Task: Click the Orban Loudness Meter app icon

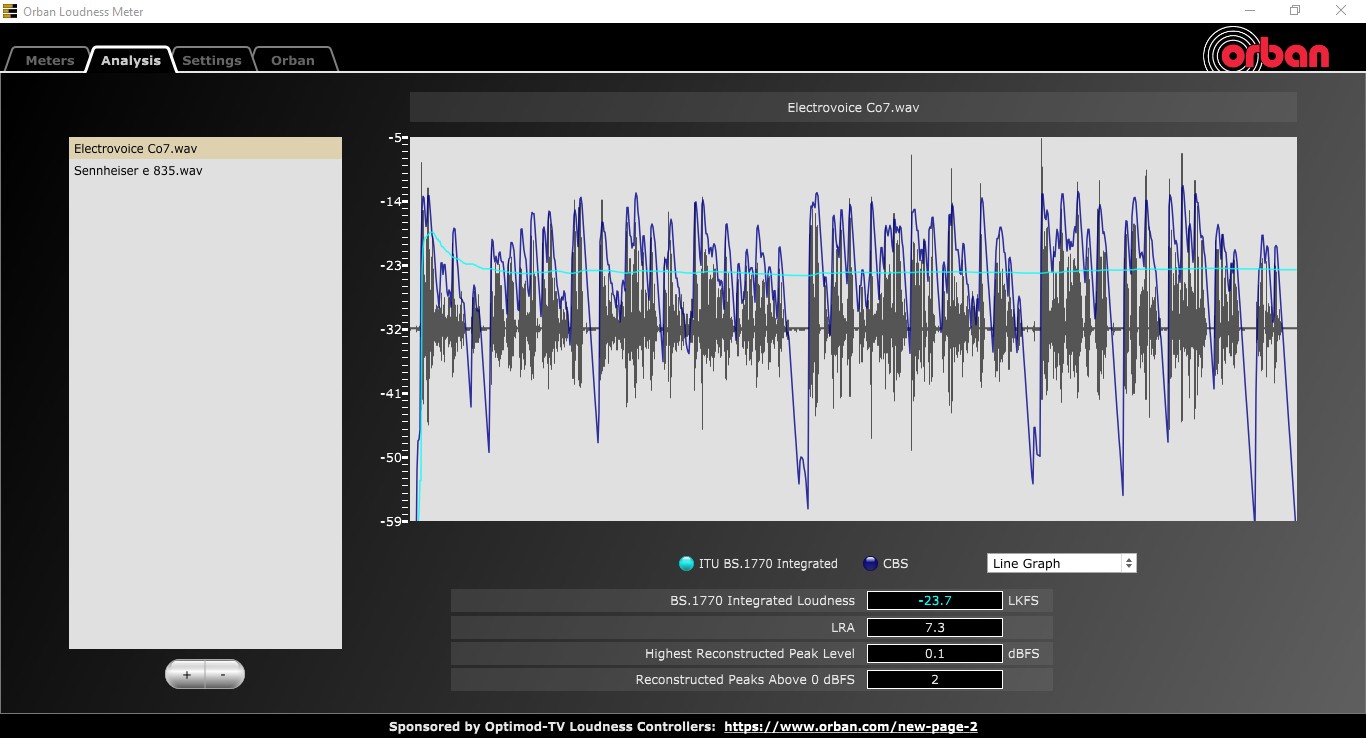Action: [x=10, y=11]
